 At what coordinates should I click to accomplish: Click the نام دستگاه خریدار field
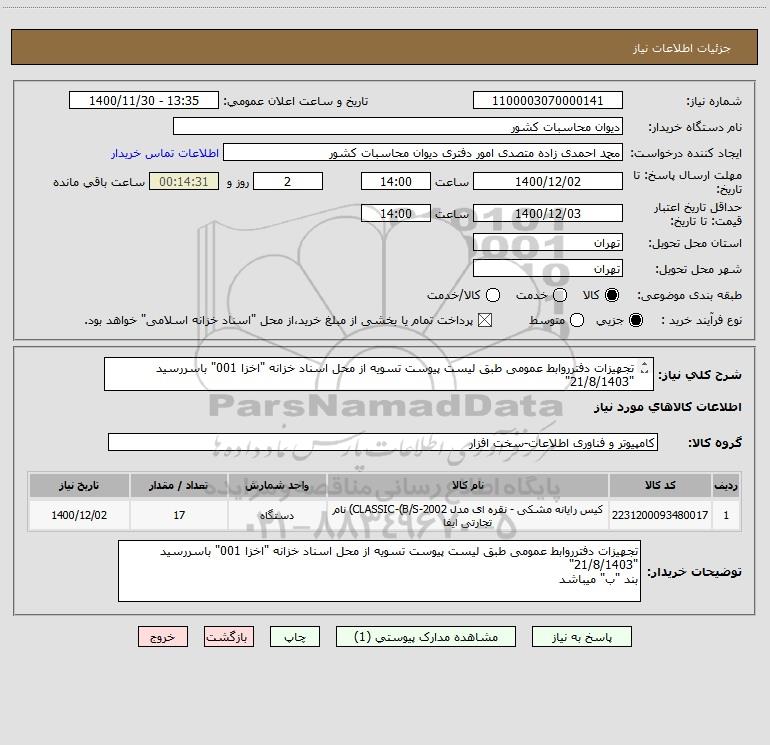[398, 127]
